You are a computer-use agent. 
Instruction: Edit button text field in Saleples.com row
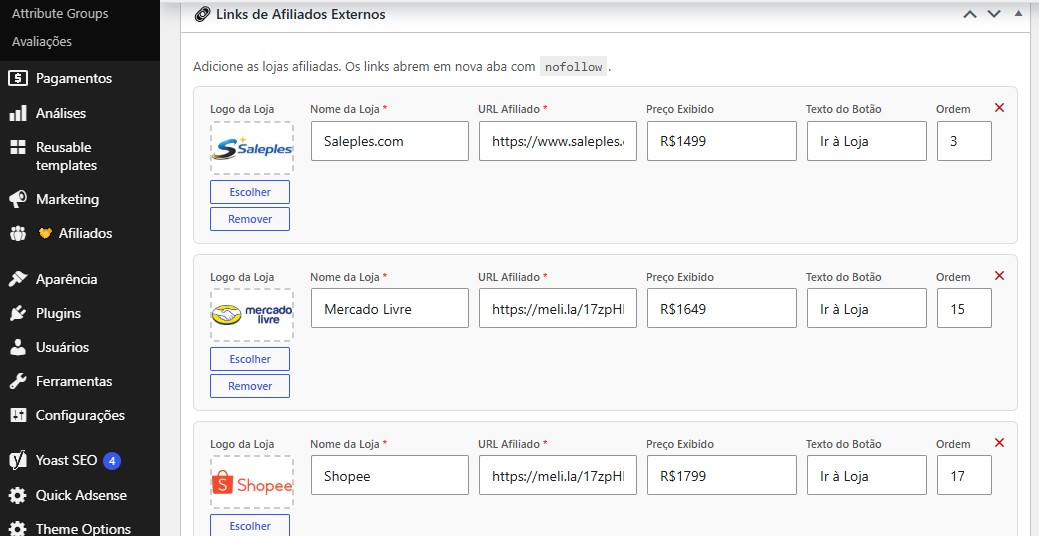point(867,140)
